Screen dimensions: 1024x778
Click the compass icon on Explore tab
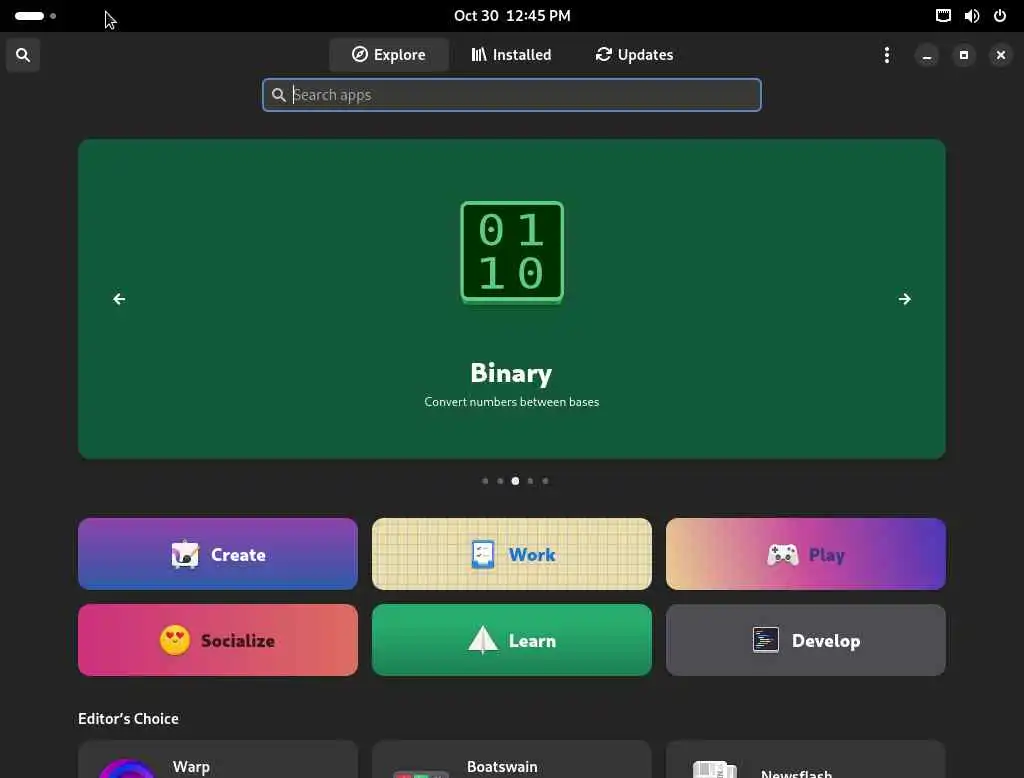click(x=360, y=54)
